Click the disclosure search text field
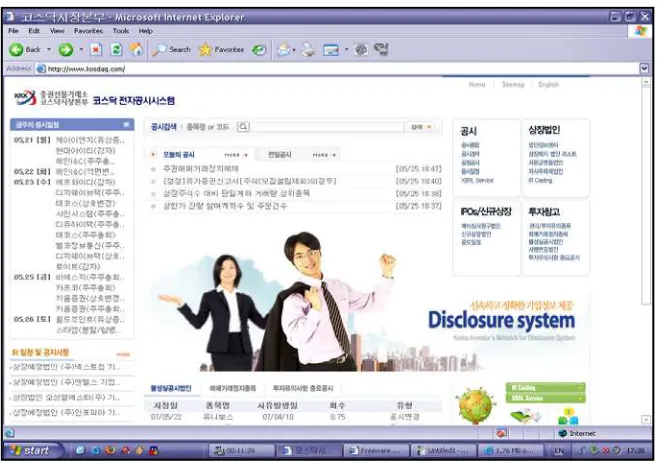Screen dimensions: 658x462 click(327, 127)
